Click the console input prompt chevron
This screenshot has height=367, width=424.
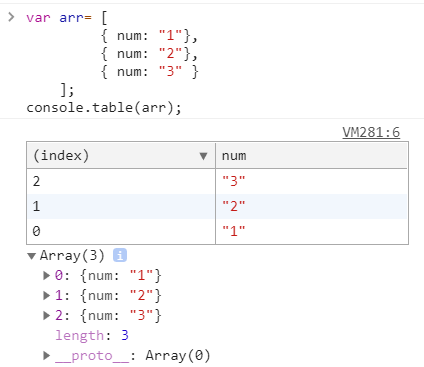(11, 17)
